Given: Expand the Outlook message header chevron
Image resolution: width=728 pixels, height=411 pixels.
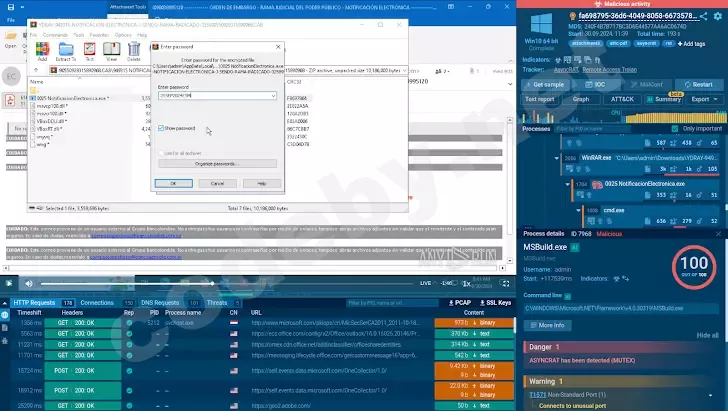Looking at the screenshot, I should pos(510,84).
